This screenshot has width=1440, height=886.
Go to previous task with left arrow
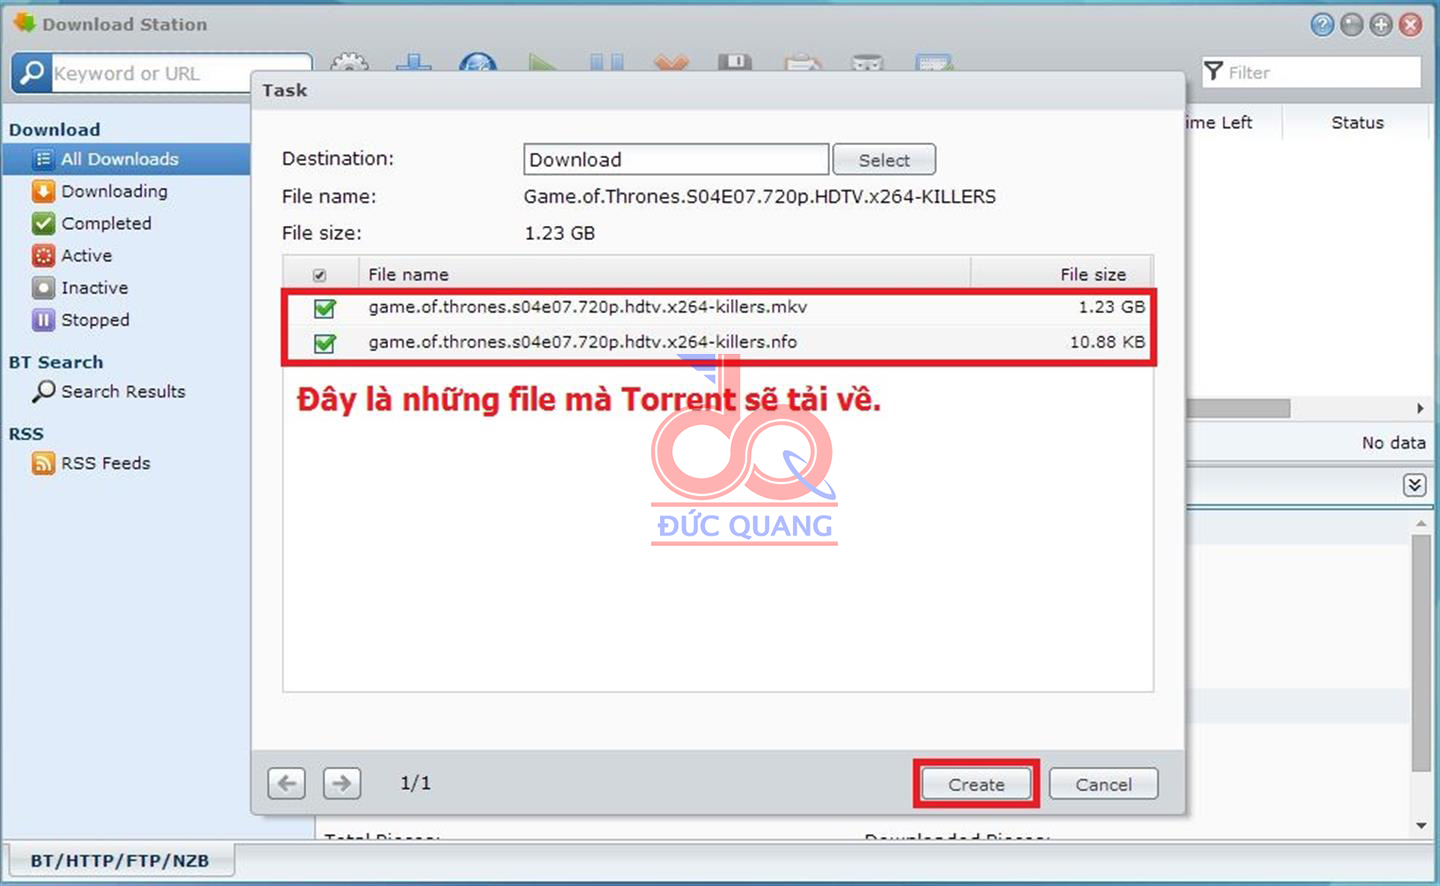point(287,783)
